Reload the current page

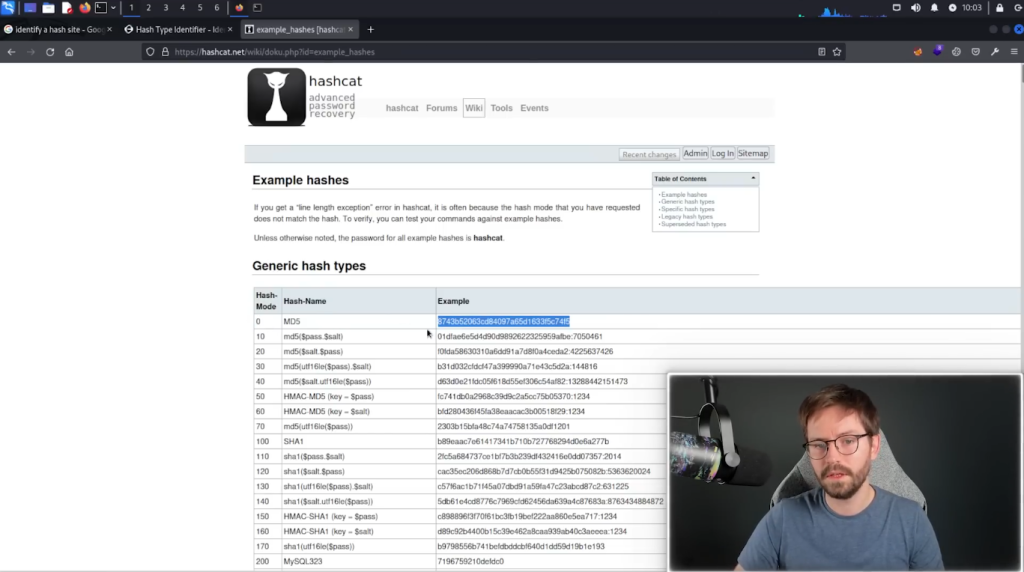(50, 52)
